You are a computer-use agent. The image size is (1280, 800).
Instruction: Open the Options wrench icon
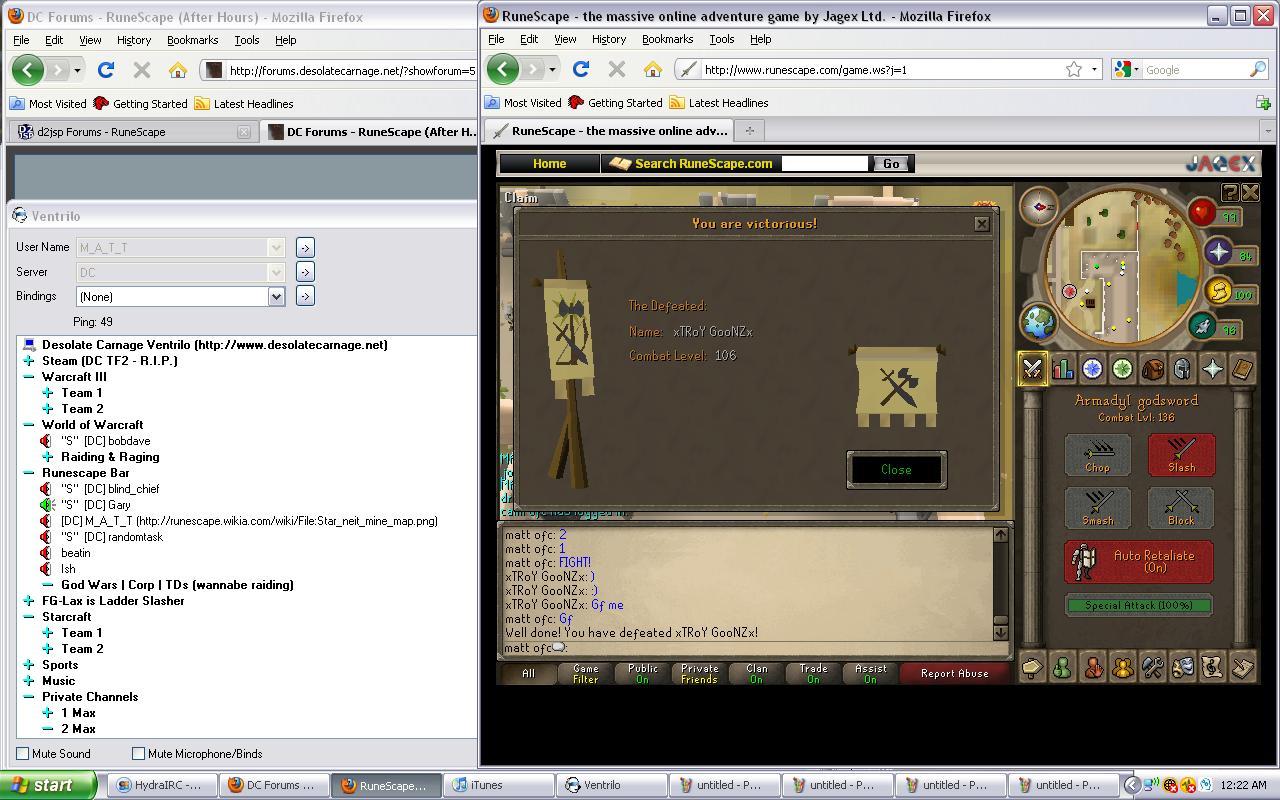pyautogui.click(x=1153, y=666)
